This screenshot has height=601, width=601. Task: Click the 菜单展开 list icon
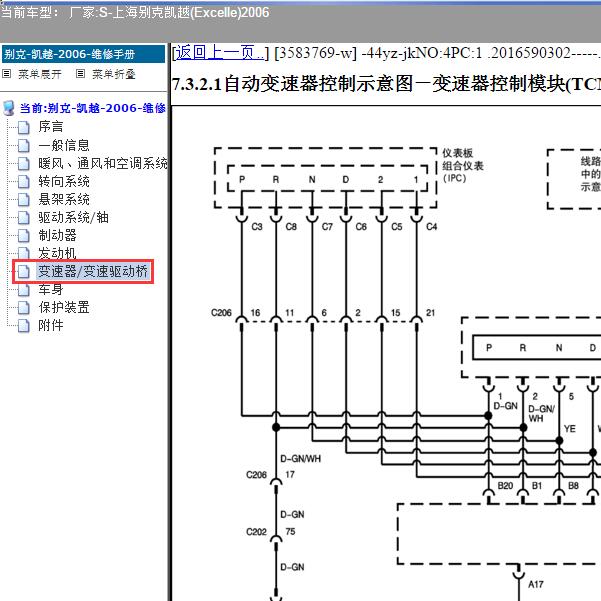(7, 74)
